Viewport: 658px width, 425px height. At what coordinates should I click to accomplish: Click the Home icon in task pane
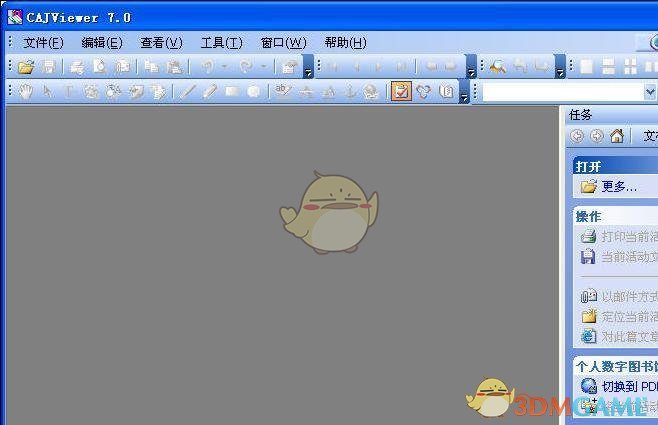pyautogui.click(x=616, y=136)
